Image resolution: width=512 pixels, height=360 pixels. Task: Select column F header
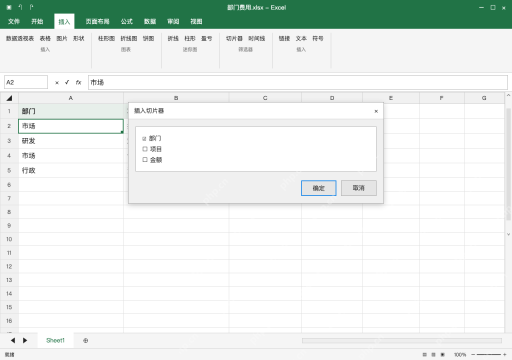[x=442, y=98]
